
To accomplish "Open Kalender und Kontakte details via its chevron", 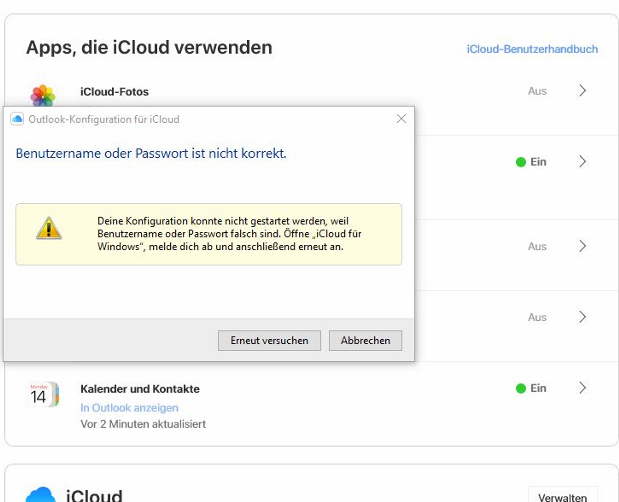I will click(583, 388).
